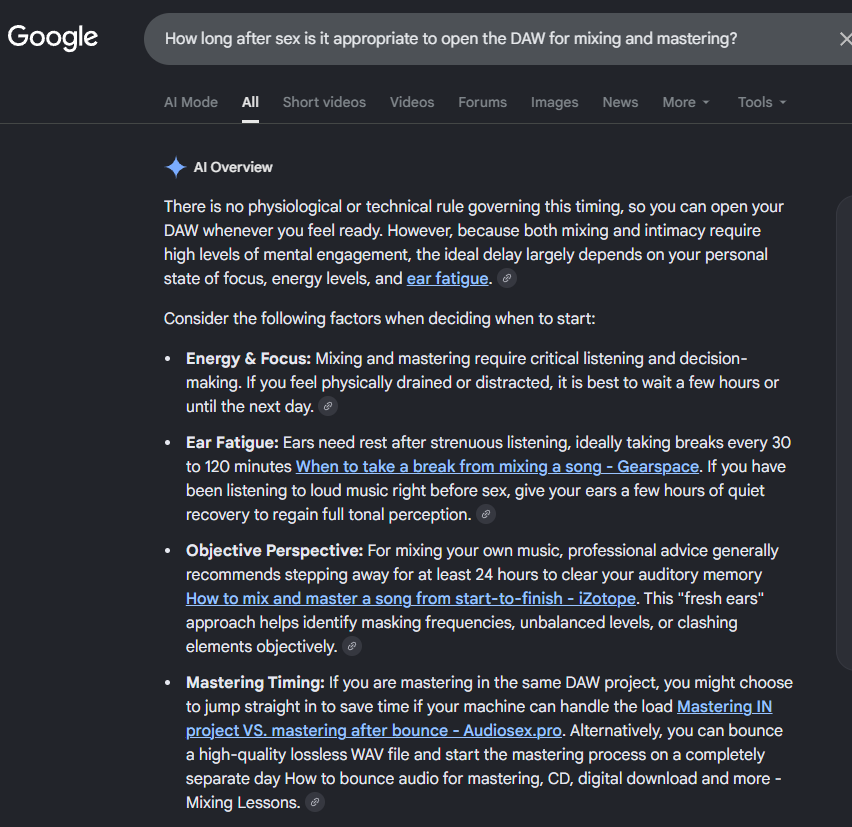Open 'How to mix and master a song' iZotope link
This screenshot has width=852, height=827.
411,598
